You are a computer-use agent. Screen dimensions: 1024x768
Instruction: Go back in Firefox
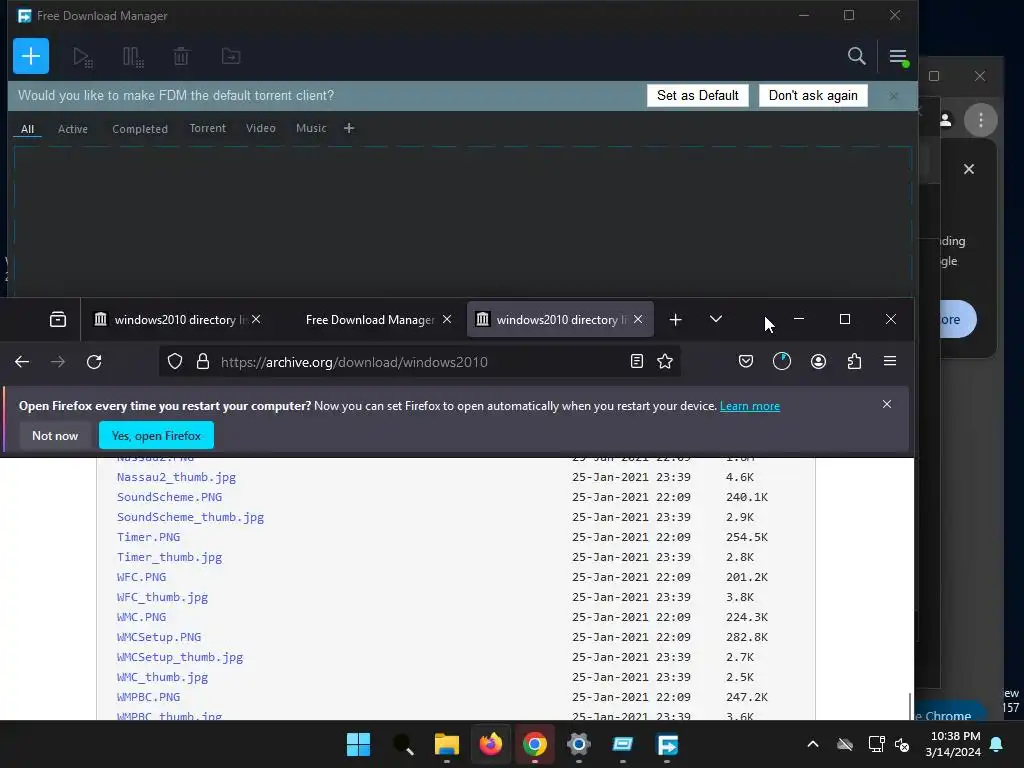click(x=22, y=362)
